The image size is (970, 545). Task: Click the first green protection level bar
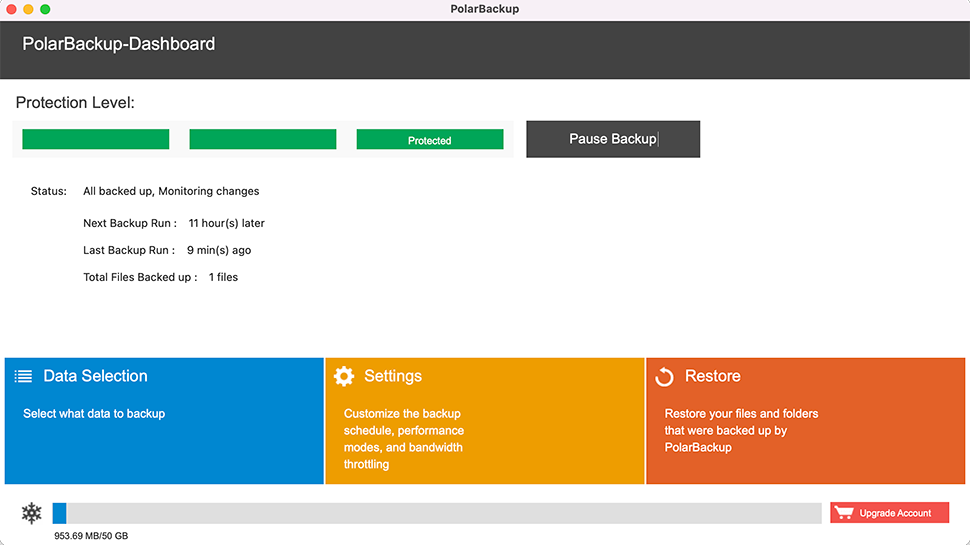point(96,139)
